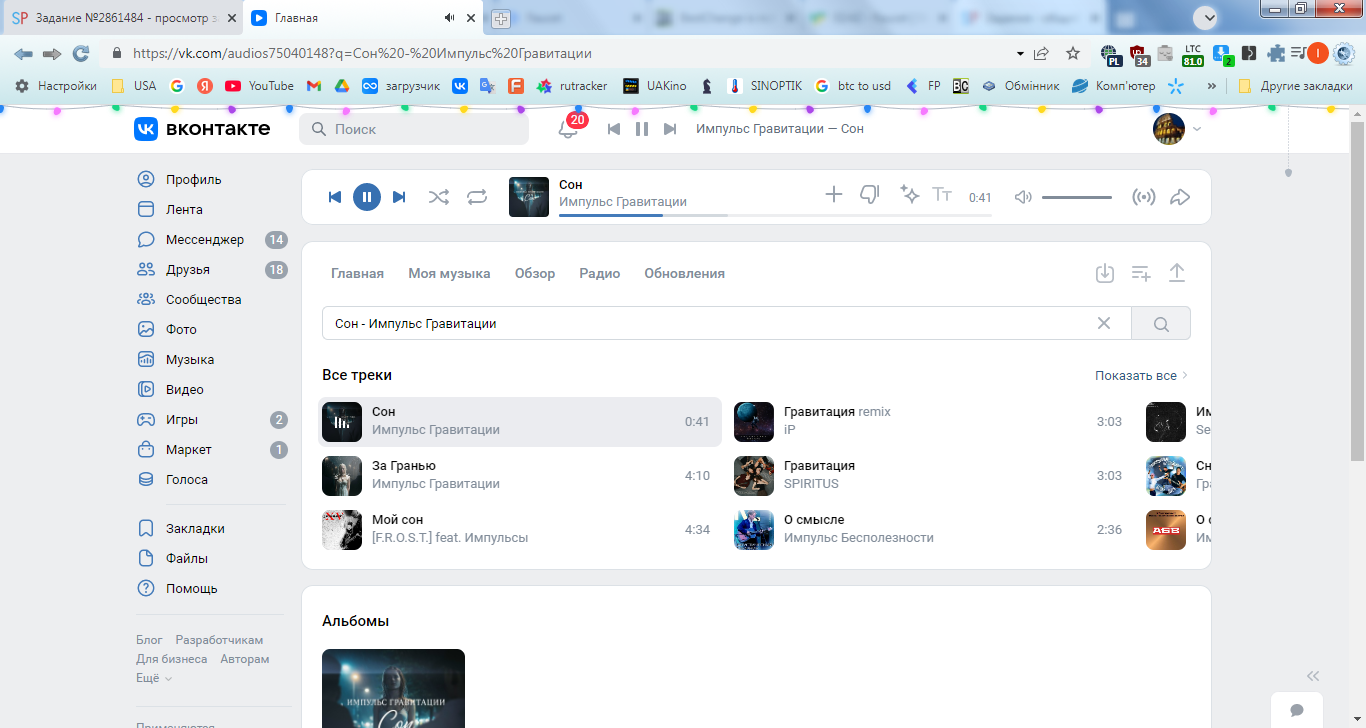Expand all tracks via Показать все

click(1142, 376)
